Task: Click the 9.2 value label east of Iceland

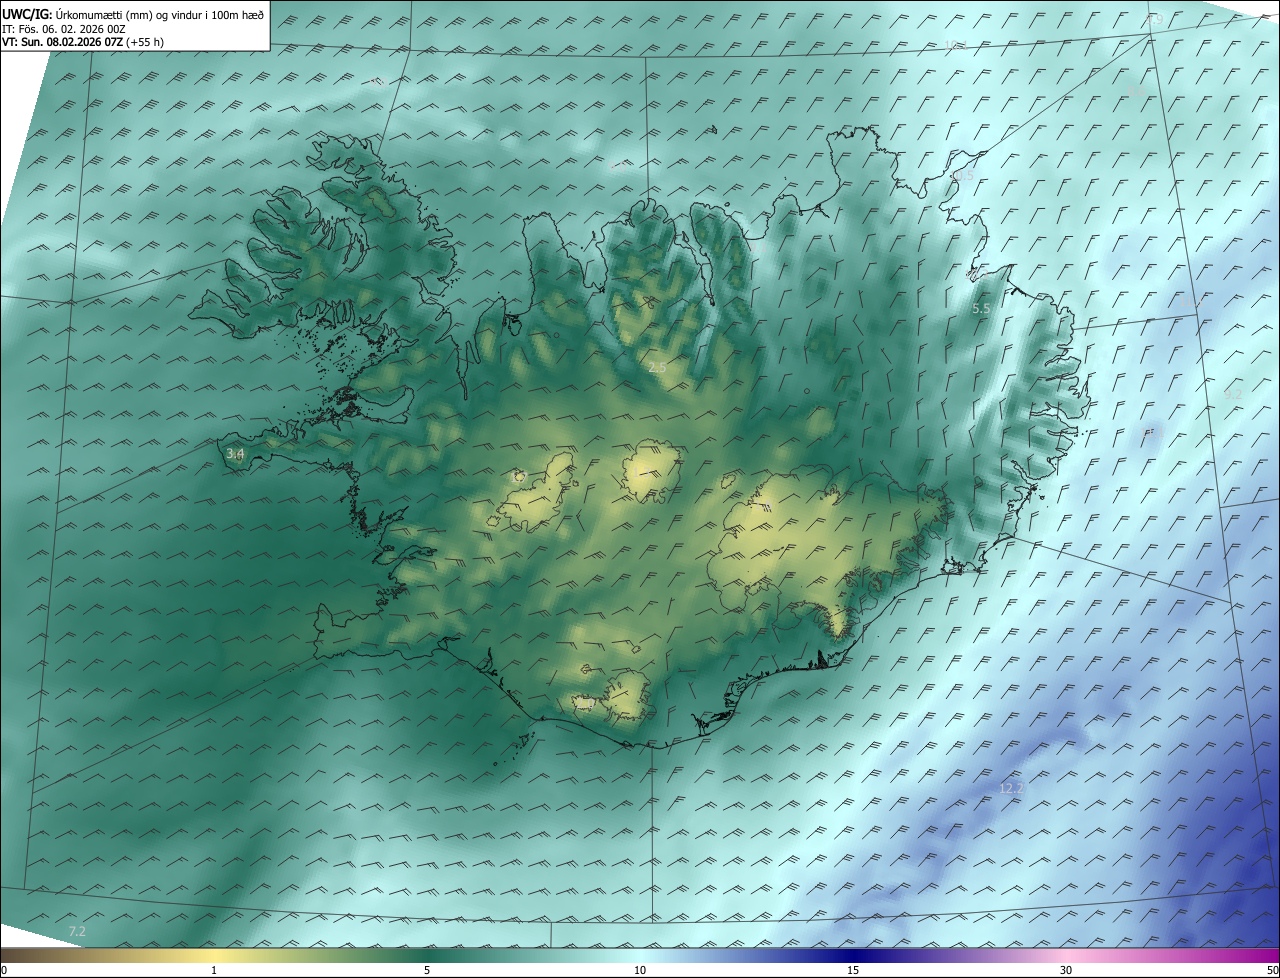Action: (x=1233, y=394)
